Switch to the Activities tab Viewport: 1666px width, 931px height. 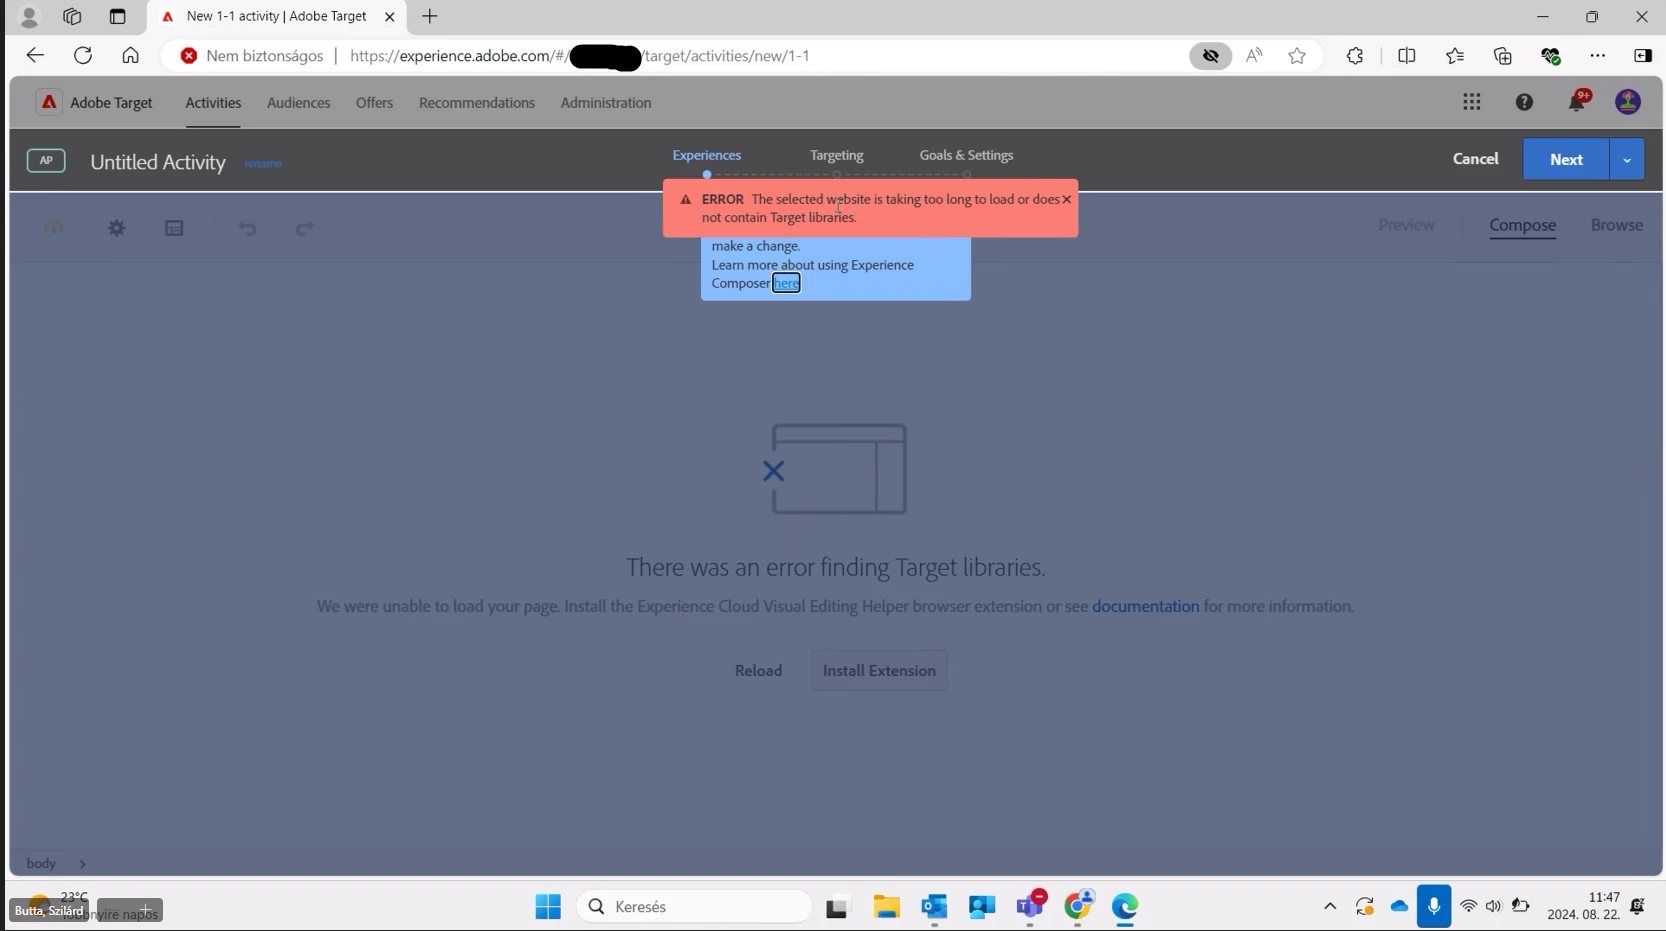[x=213, y=103]
